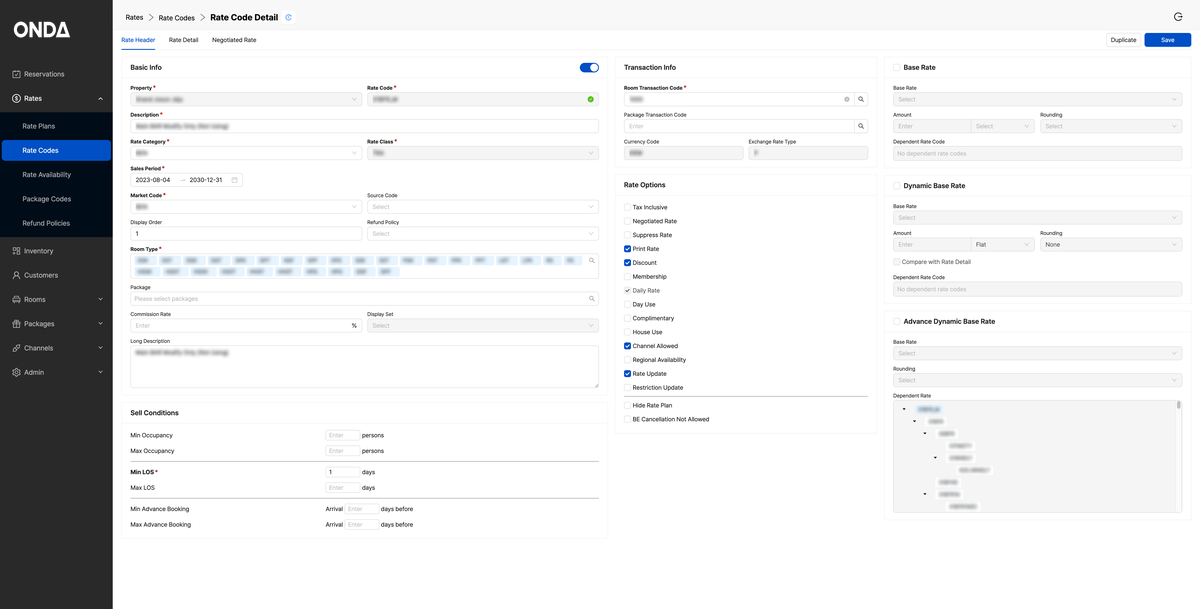1200x609 pixels.
Task: Open Reservations via its sidebar icon
Action: tap(16, 74)
